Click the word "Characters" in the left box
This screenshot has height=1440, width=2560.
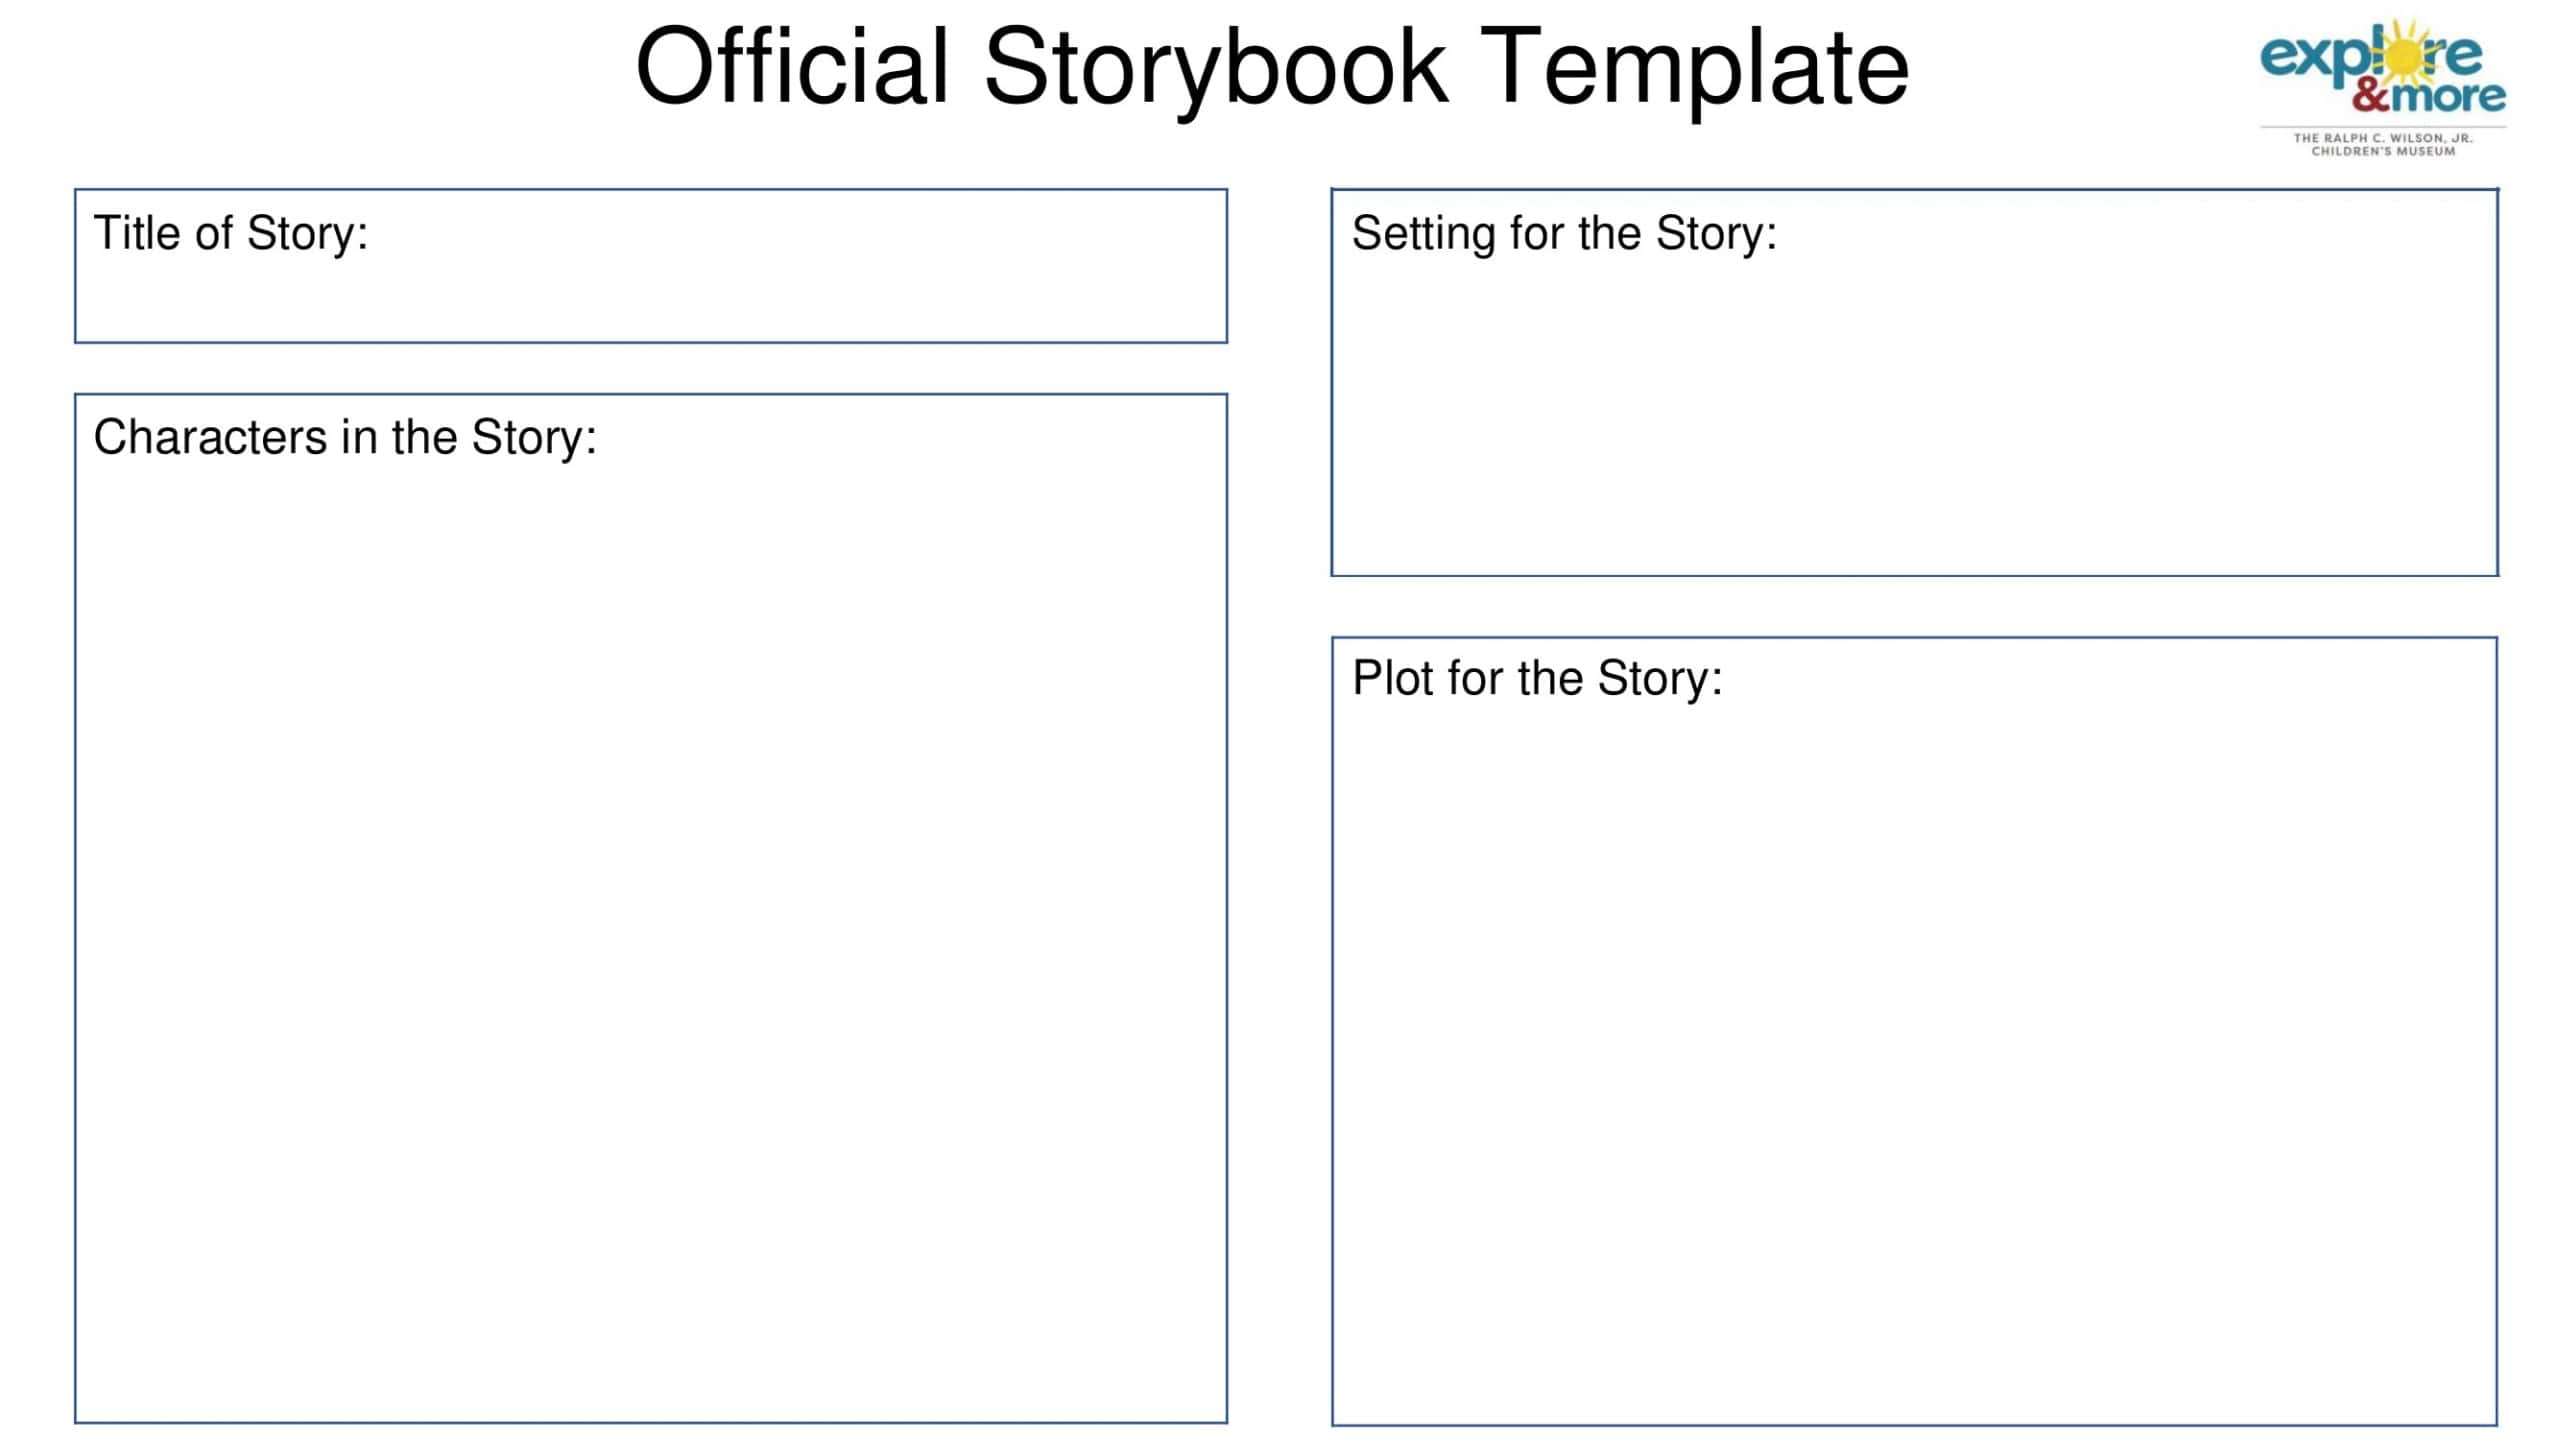[x=210, y=438]
